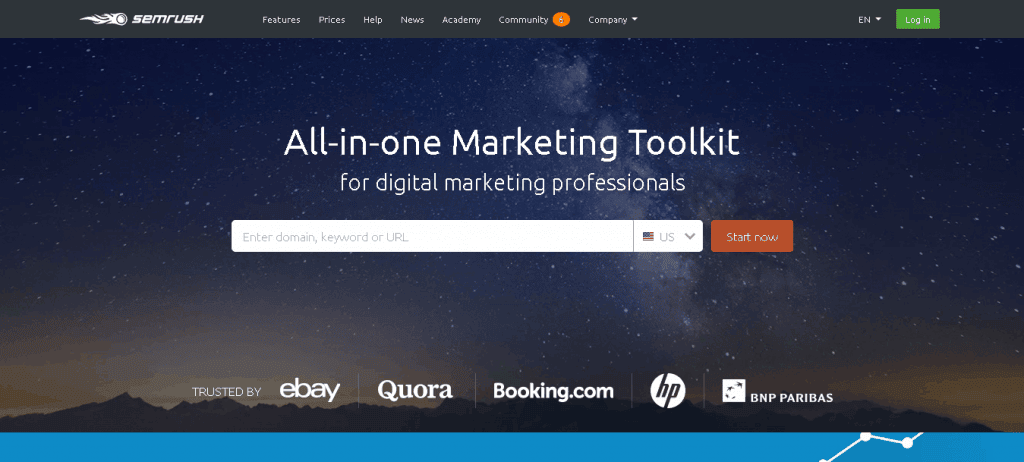This screenshot has width=1024, height=462.
Task: Click the orange Start now button
Action: pyautogui.click(x=752, y=236)
